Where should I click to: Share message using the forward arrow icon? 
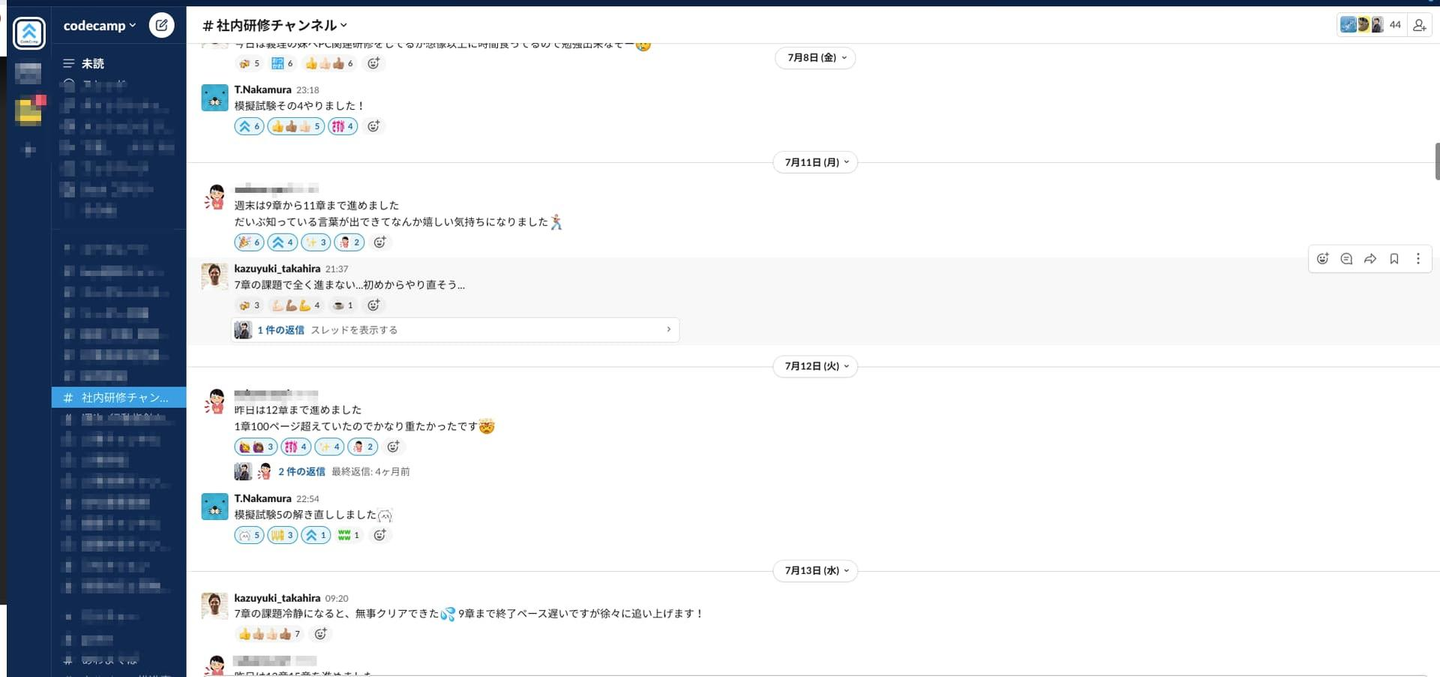(1370, 259)
